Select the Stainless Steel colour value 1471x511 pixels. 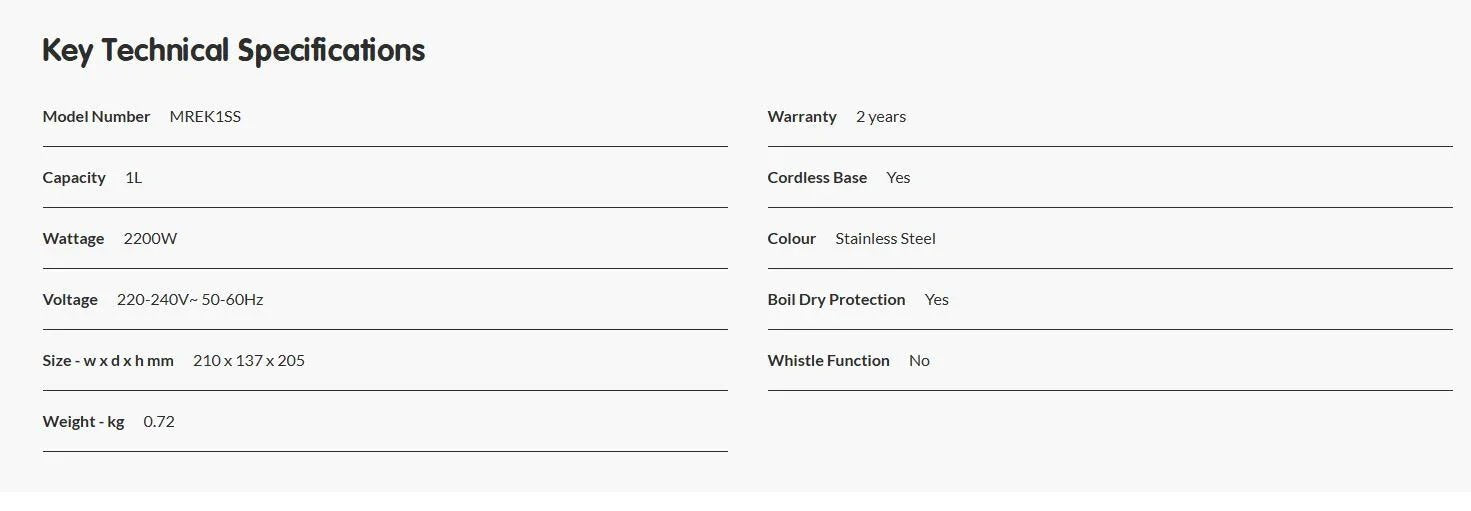pos(885,238)
